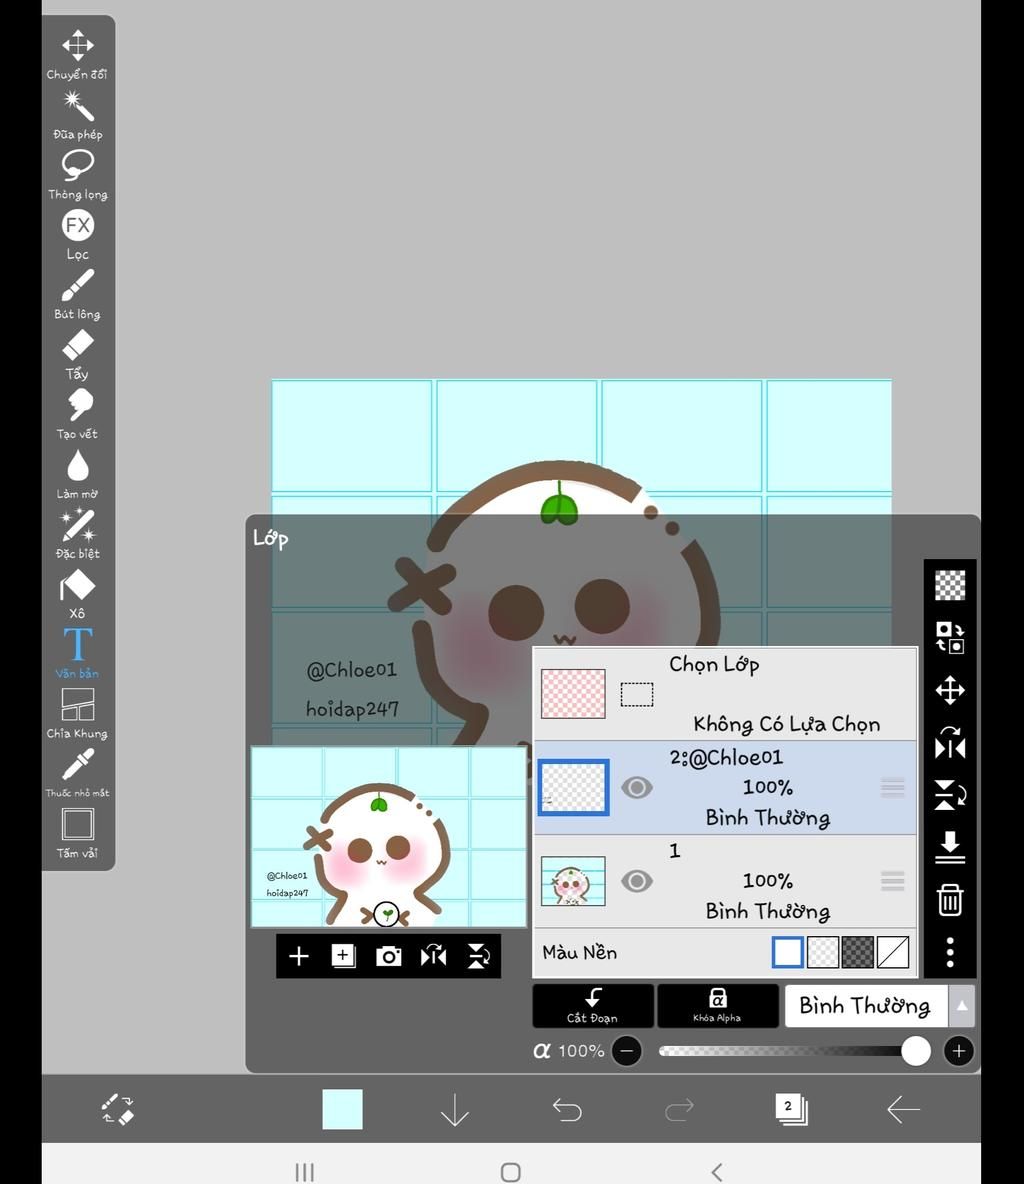This screenshot has height=1184, width=1024.
Task: Select layer 1 thumbnail
Action: coord(573,881)
